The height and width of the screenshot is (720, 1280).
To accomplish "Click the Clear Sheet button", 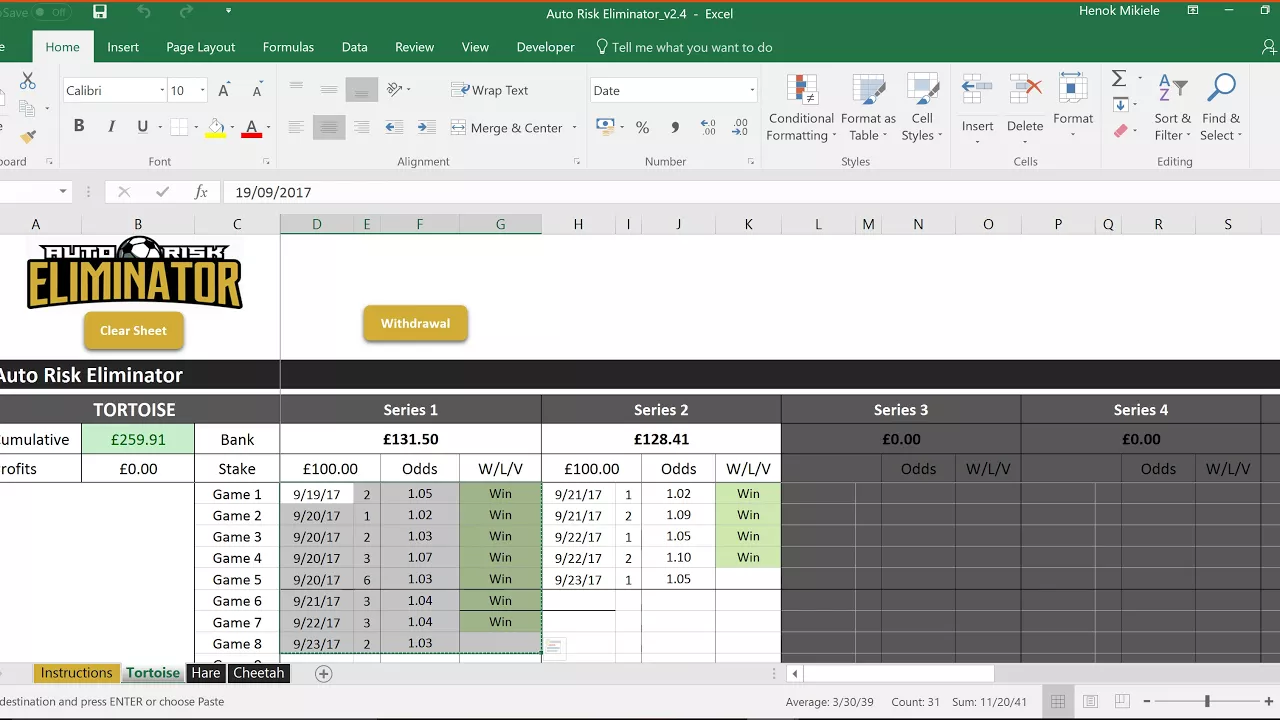I will tap(133, 330).
